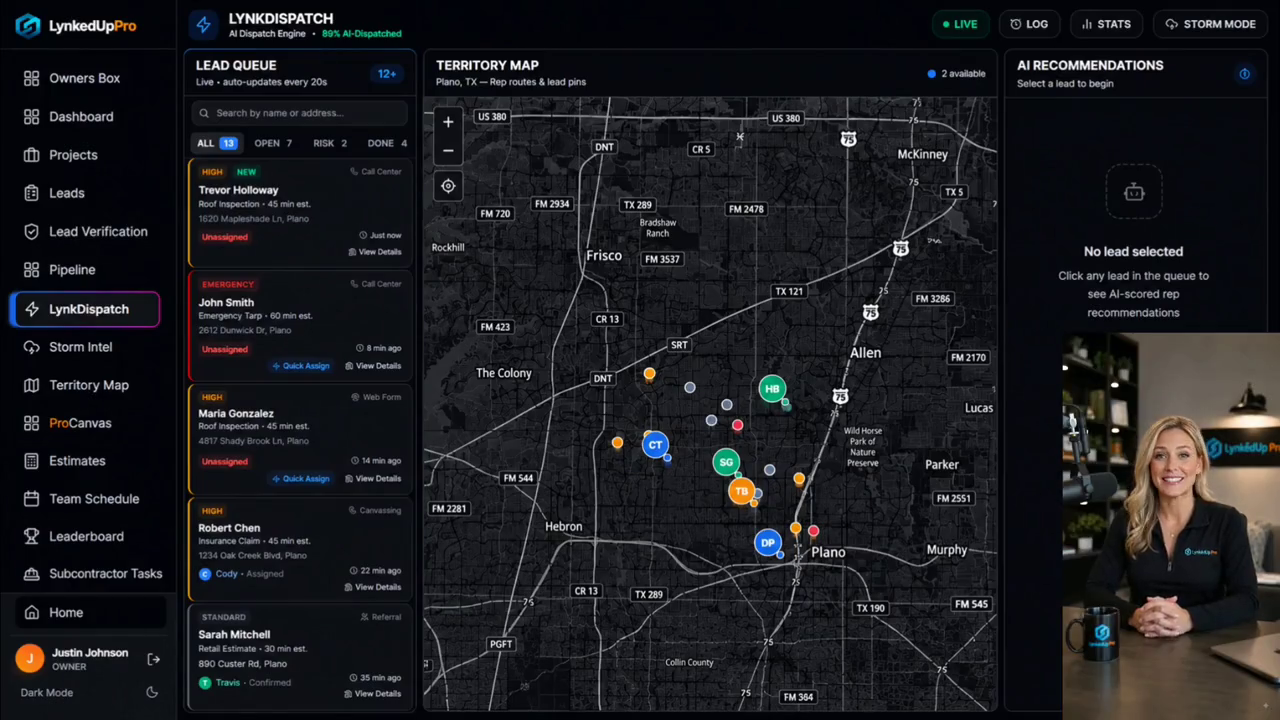Select Robert Chen lead card
Screen dimensions: 1280x720
300,548
